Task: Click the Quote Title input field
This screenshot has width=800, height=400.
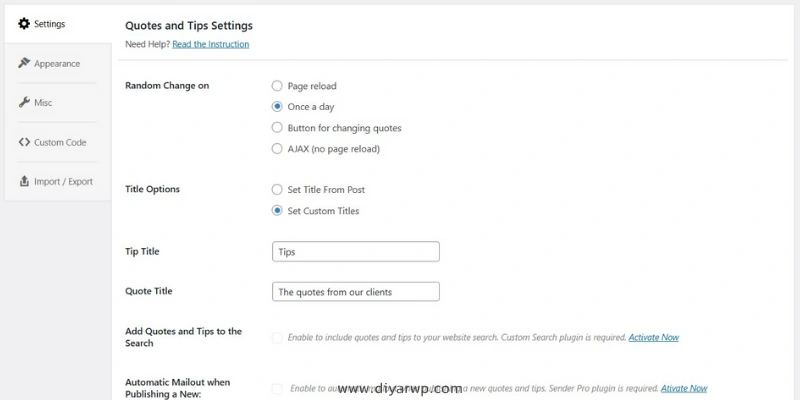Action: 355,292
